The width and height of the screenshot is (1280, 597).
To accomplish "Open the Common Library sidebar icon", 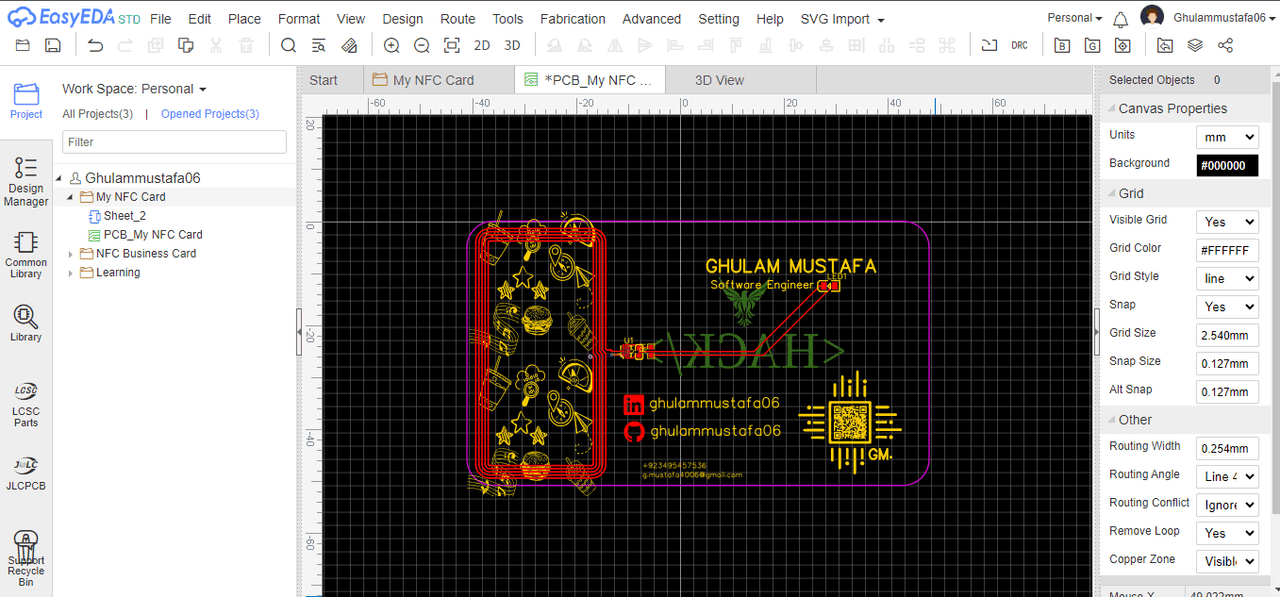I will pos(26,254).
